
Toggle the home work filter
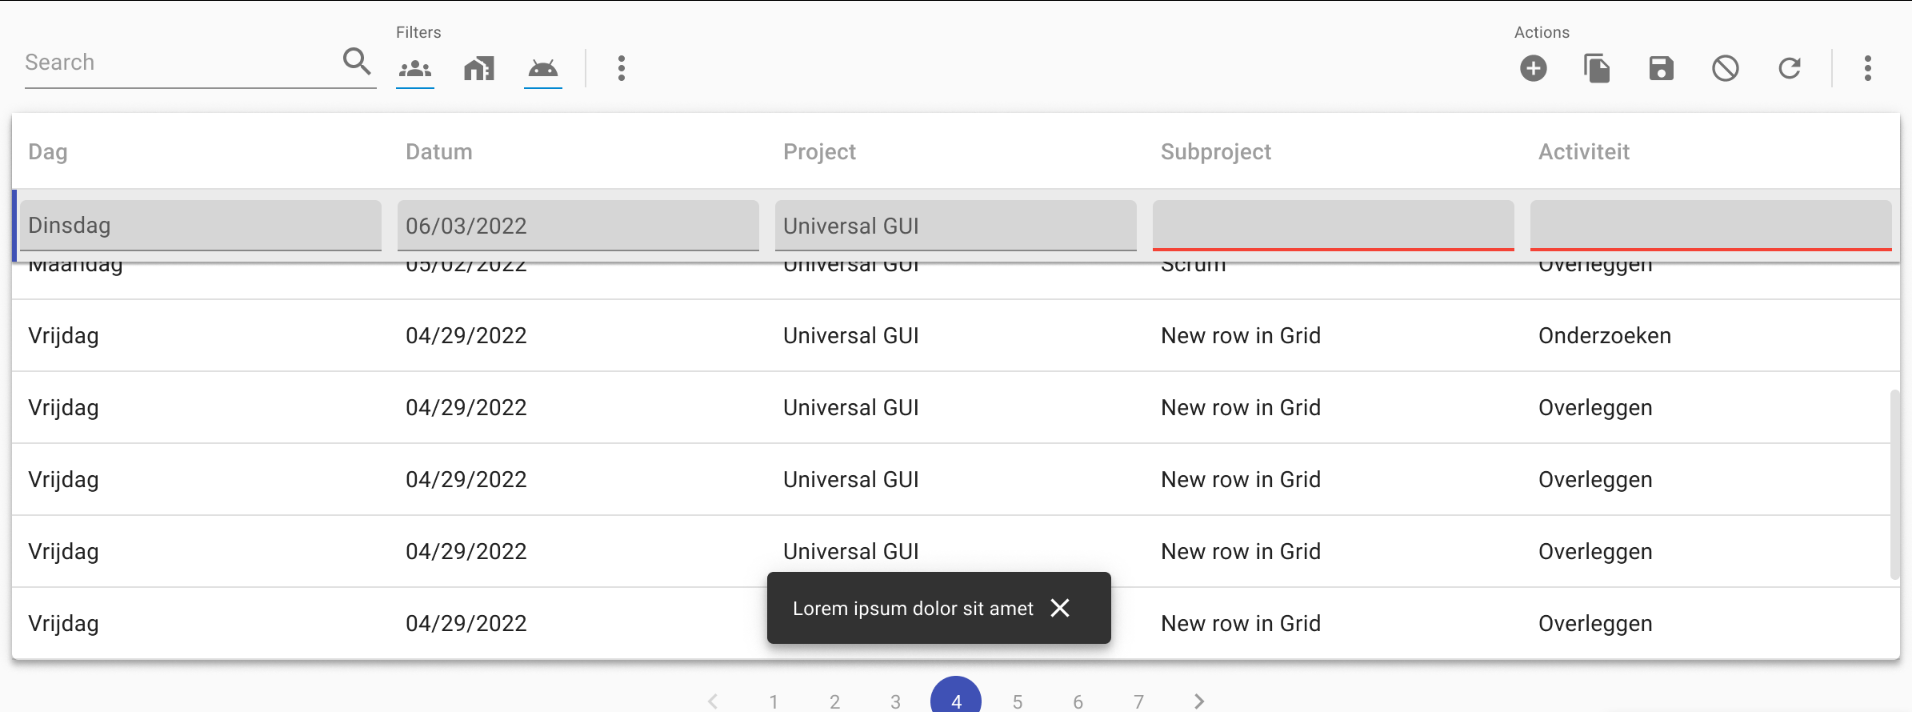click(479, 68)
